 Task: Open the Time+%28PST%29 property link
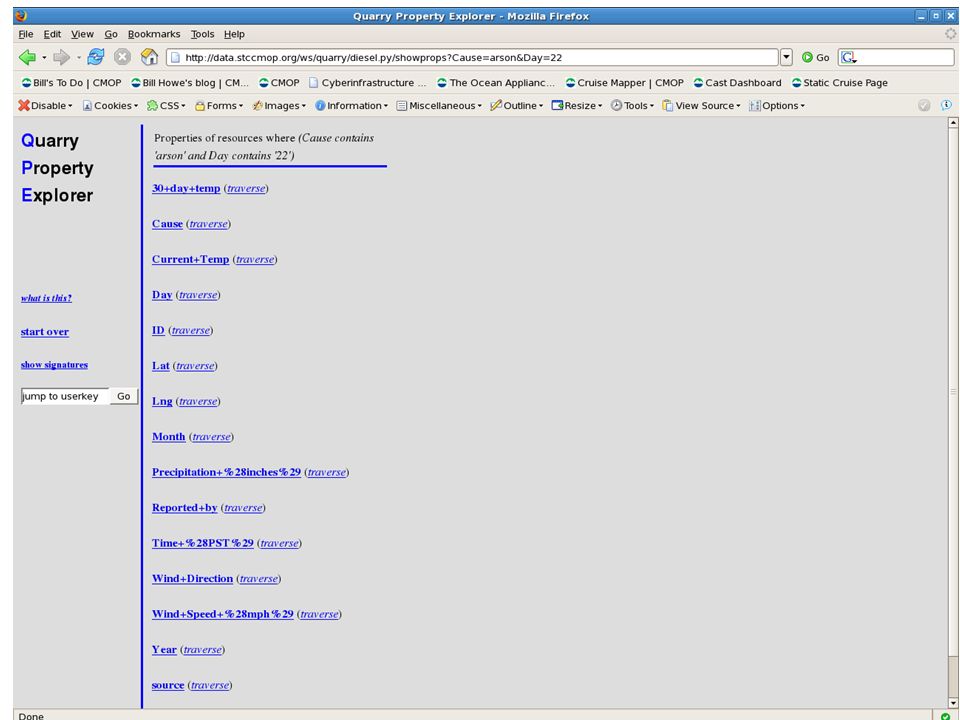pos(203,543)
